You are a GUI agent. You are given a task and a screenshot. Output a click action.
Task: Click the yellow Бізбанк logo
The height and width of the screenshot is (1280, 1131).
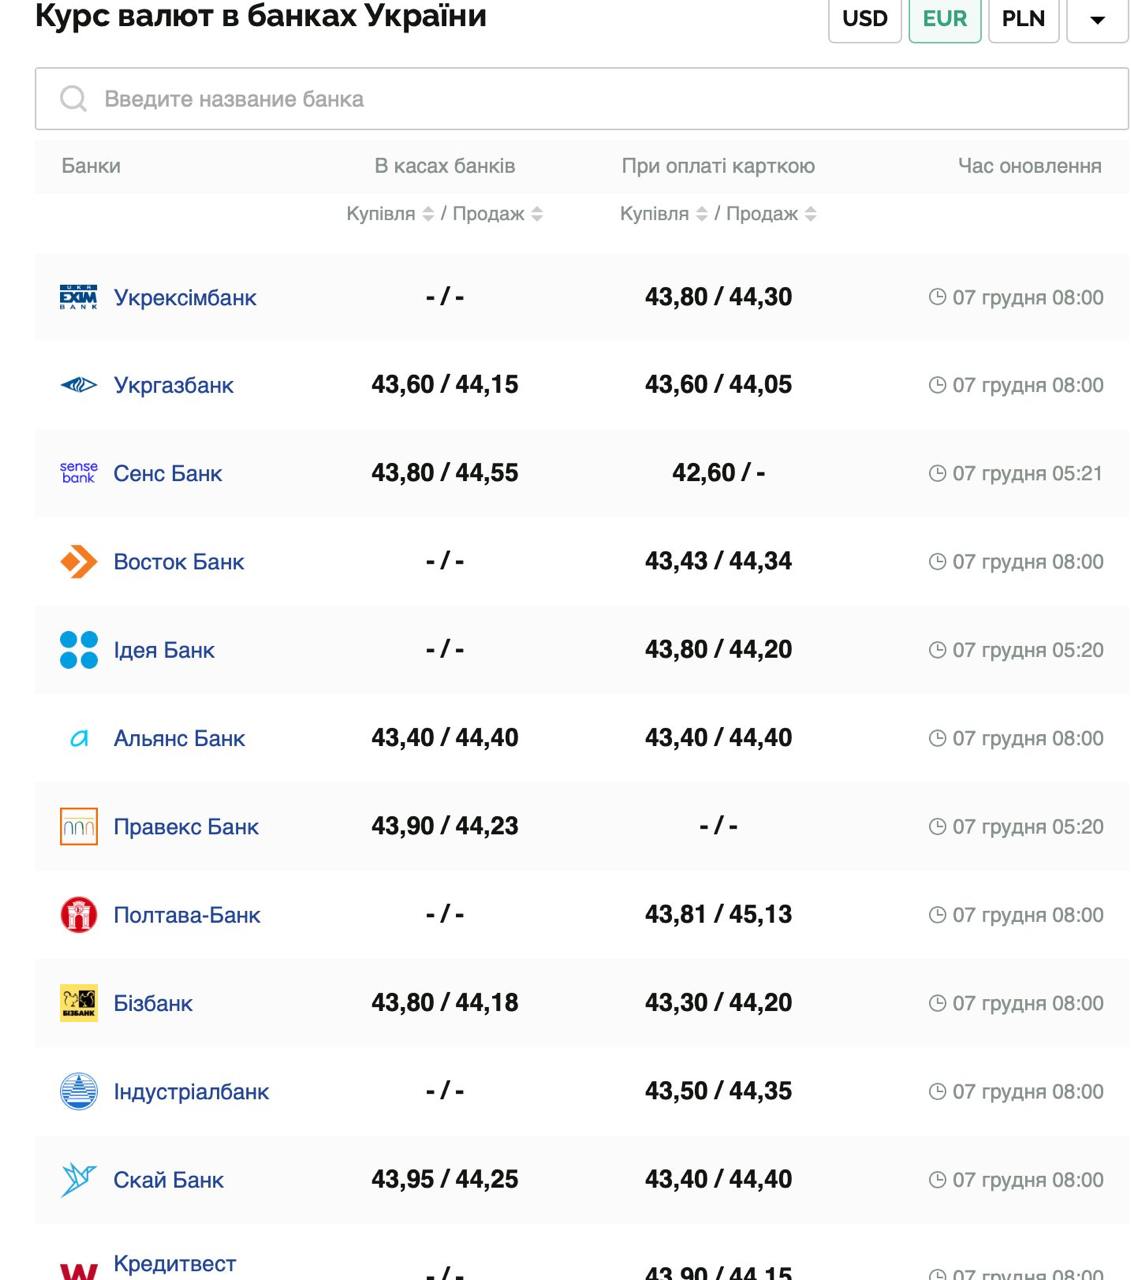pos(78,1003)
